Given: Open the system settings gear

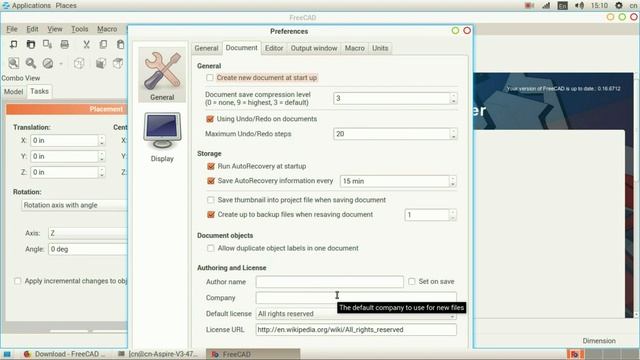Looking at the screenshot, I should point(619,5).
